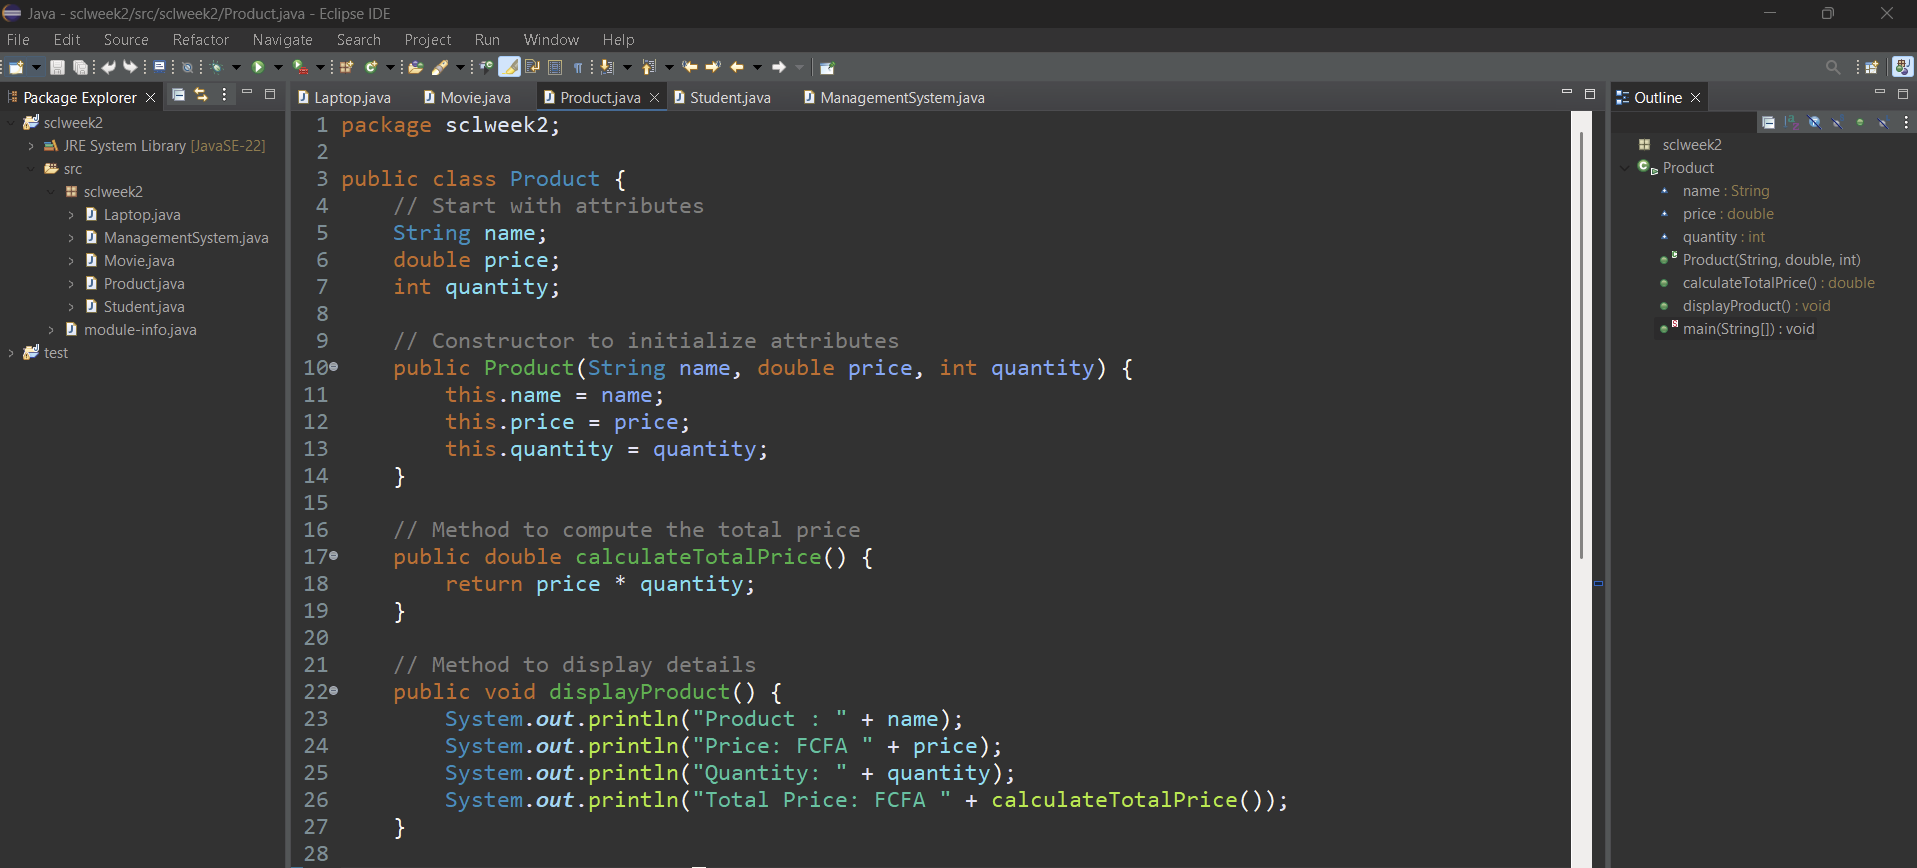
Task: Expand Laptop.java in Package Explorer
Action: [71, 215]
